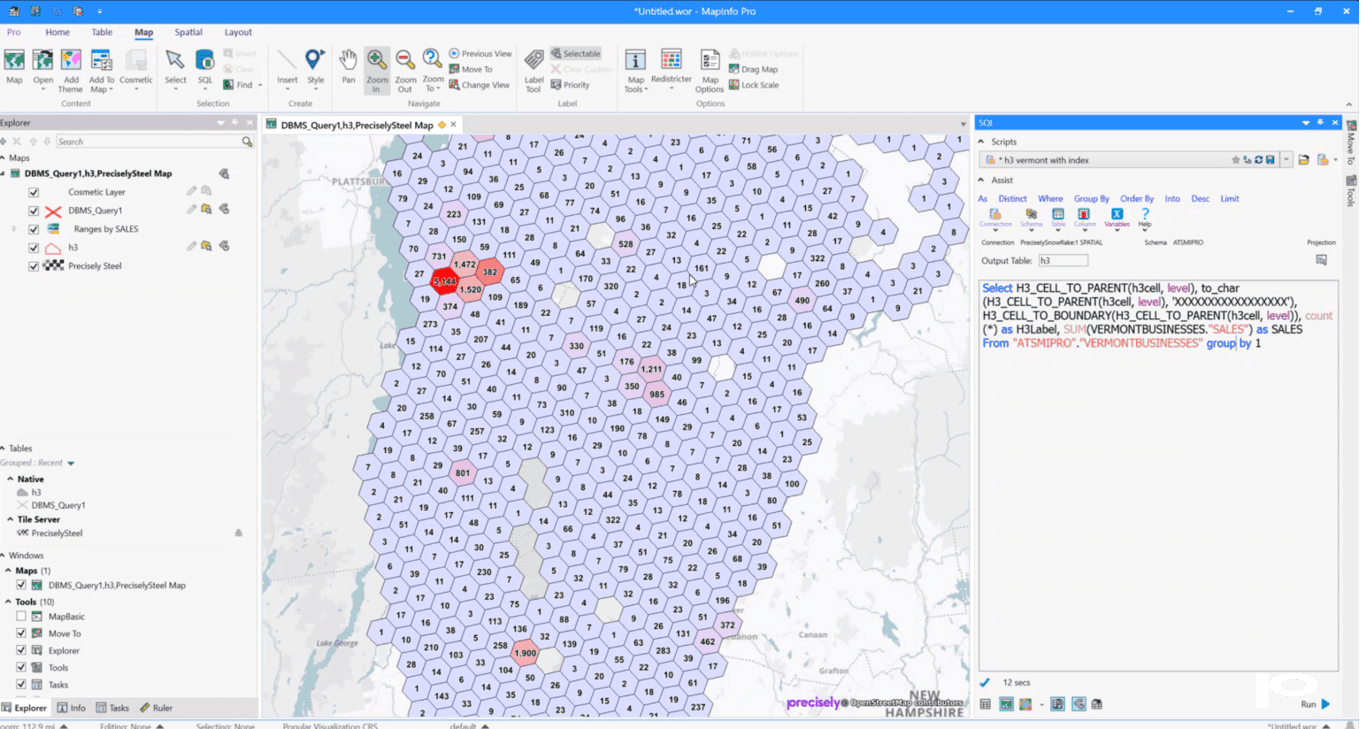This screenshot has width=1365, height=729.
Task: Click the Add Theme icon
Action: tap(70, 70)
